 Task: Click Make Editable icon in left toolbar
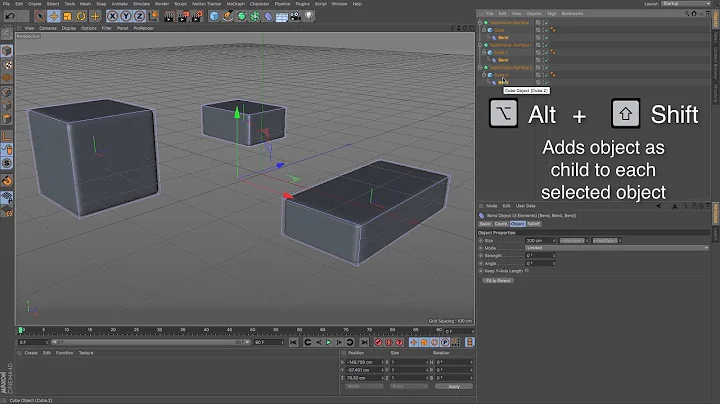pyautogui.click(x=7, y=34)
